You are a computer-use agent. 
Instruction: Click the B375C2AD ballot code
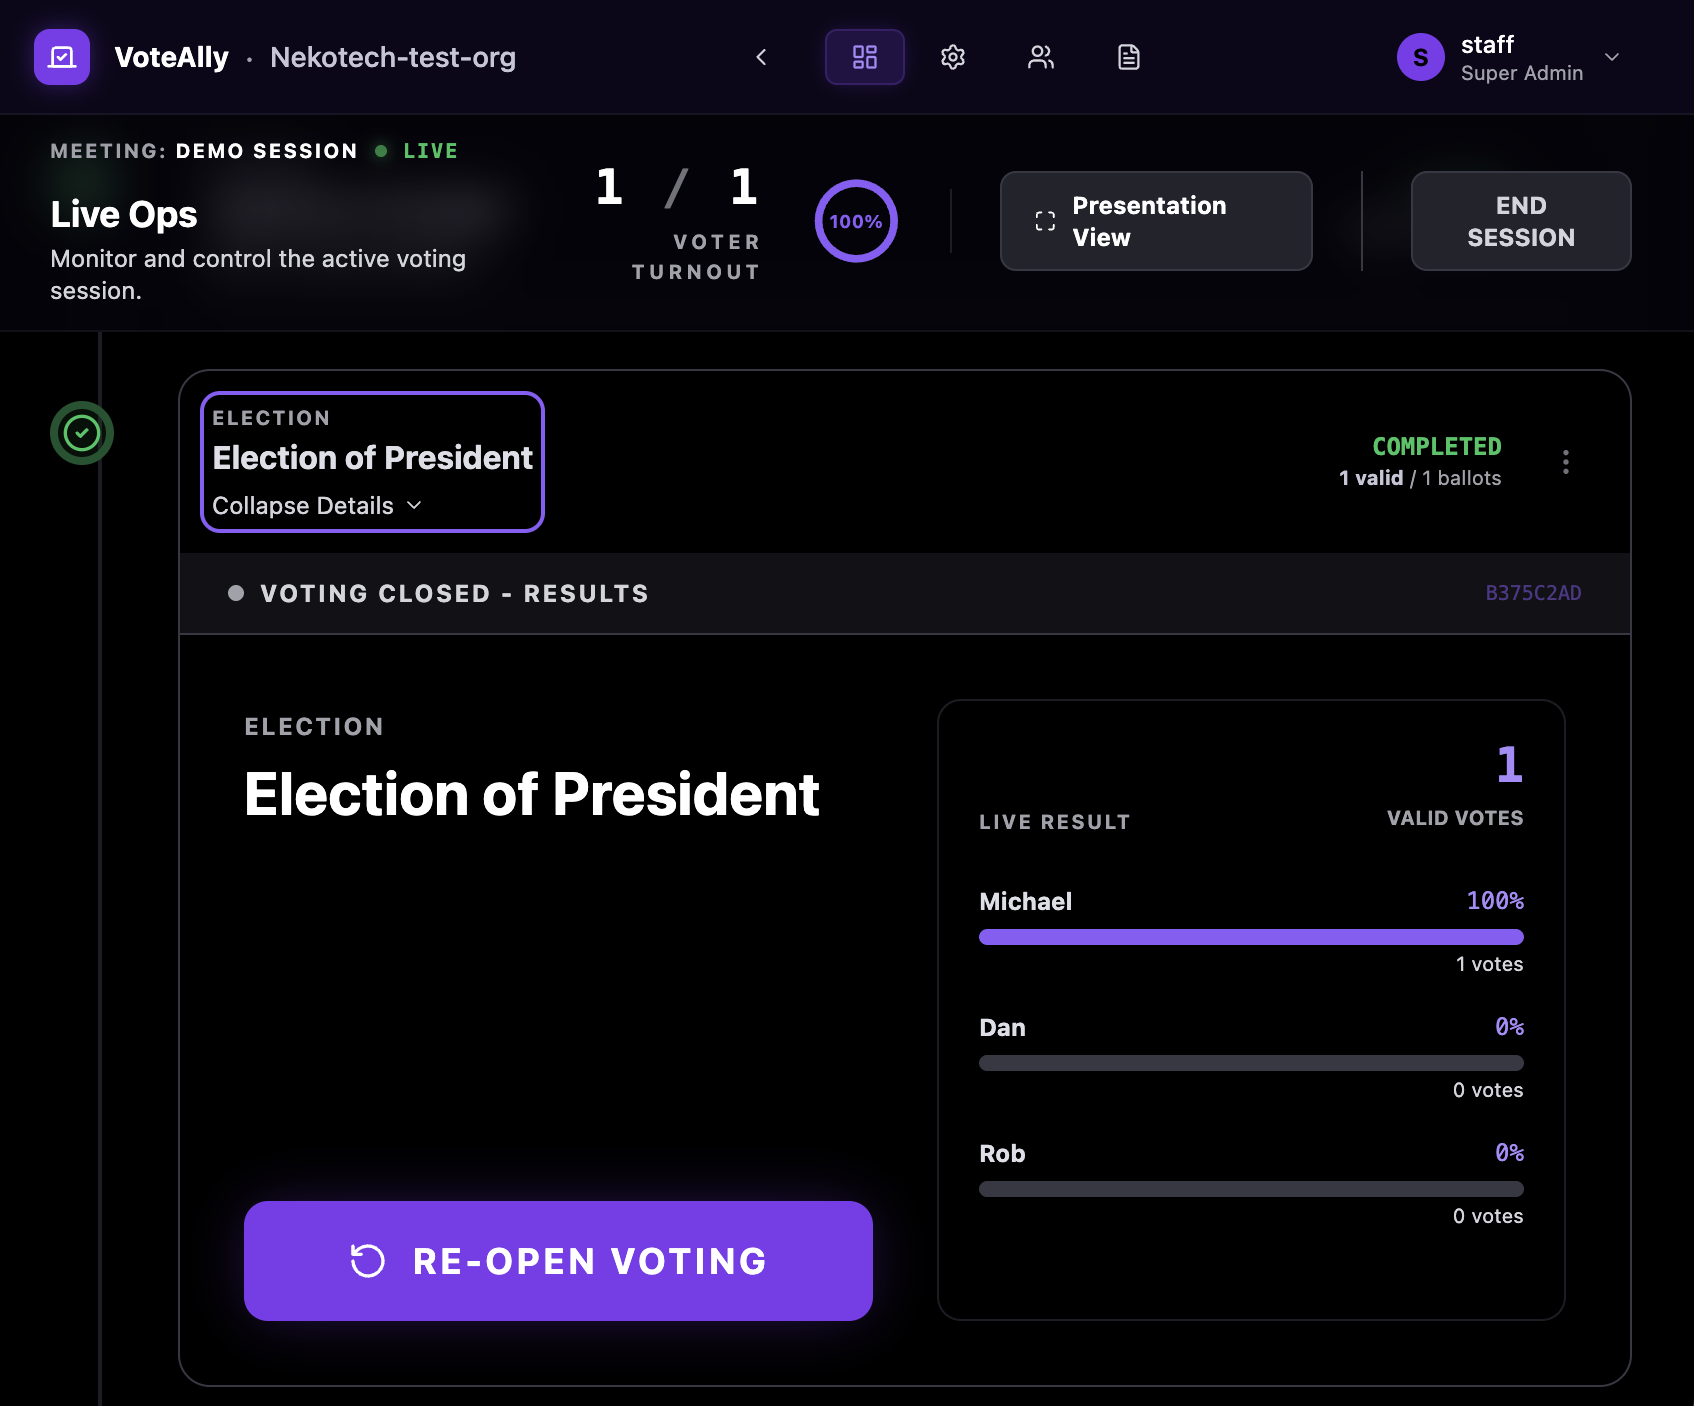pos(1533,592)
